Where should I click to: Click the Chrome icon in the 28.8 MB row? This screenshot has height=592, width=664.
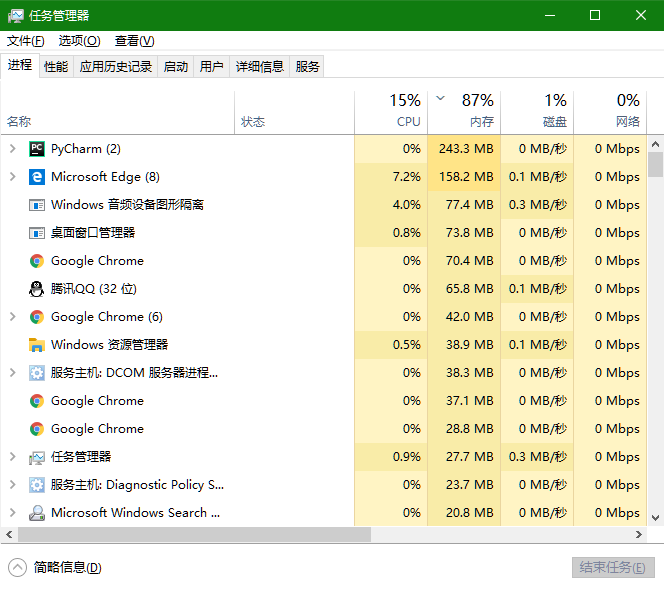[37, 429]
